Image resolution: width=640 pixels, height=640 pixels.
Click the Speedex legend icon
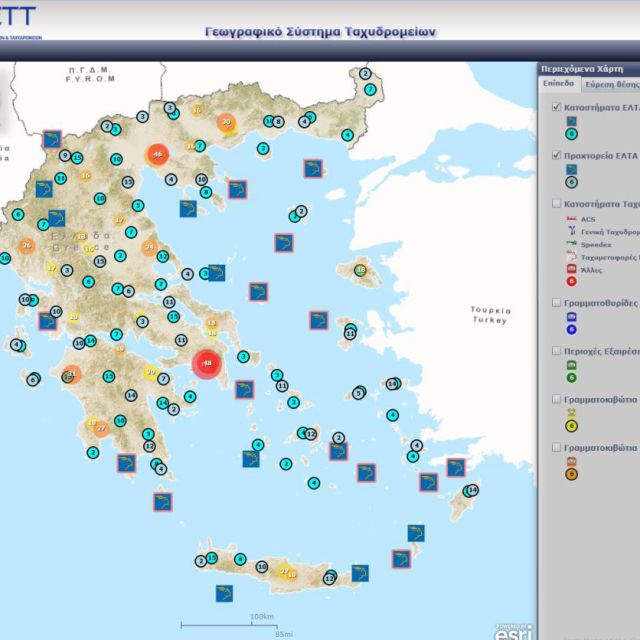coord(572,244)
